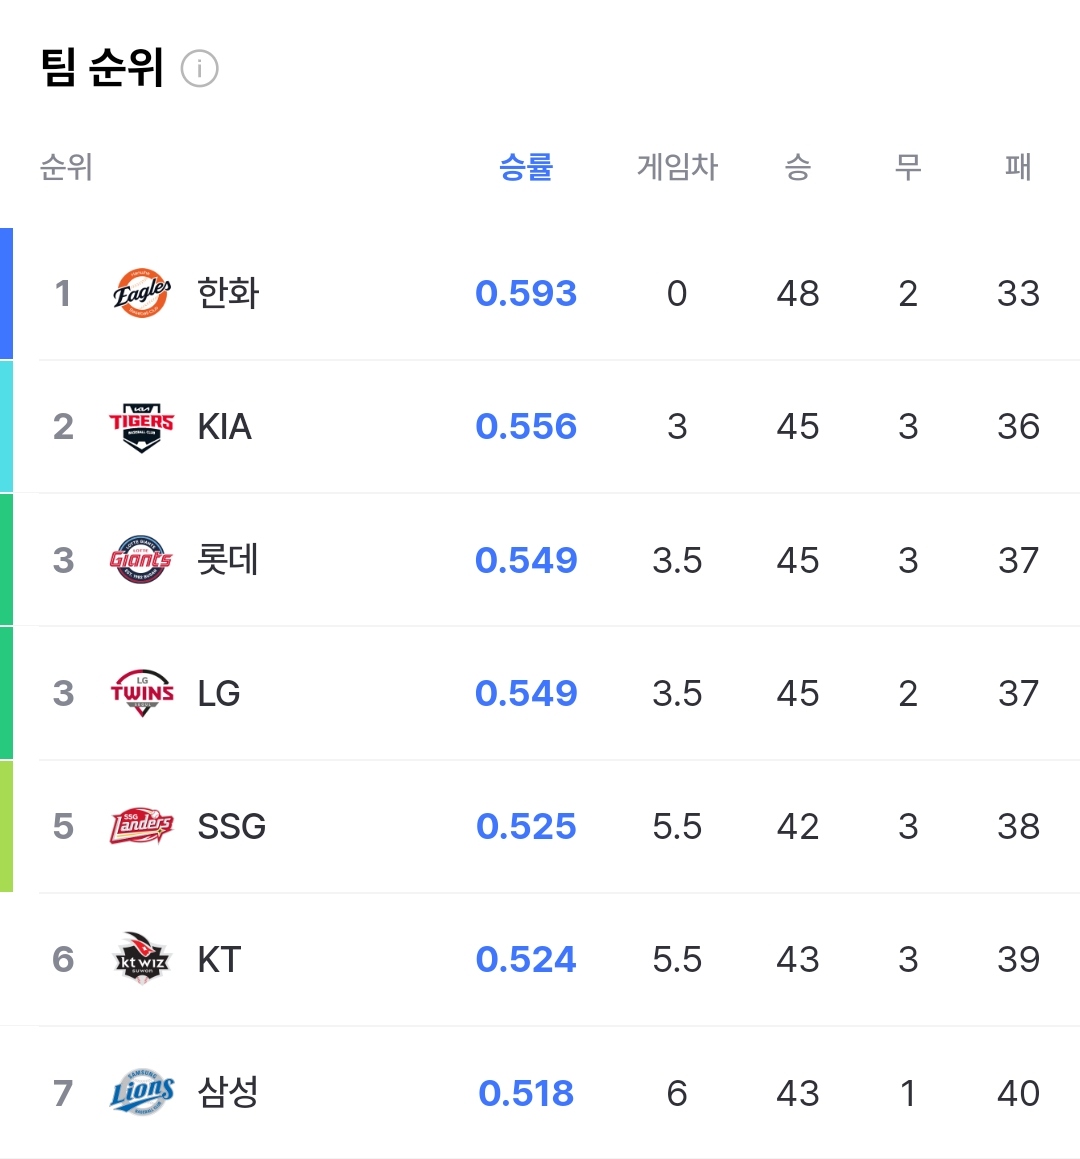1080x1159 pixels.
Task: Tap the 무 draws column header
Action: (x=907, y=167)
